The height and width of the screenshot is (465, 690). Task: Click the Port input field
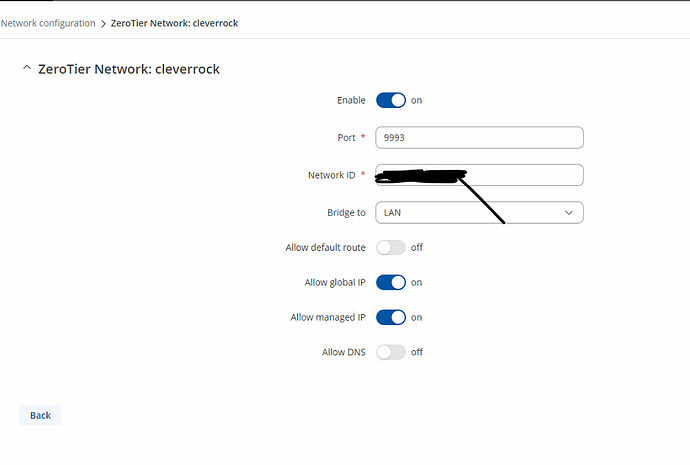[x=479, y=138]
